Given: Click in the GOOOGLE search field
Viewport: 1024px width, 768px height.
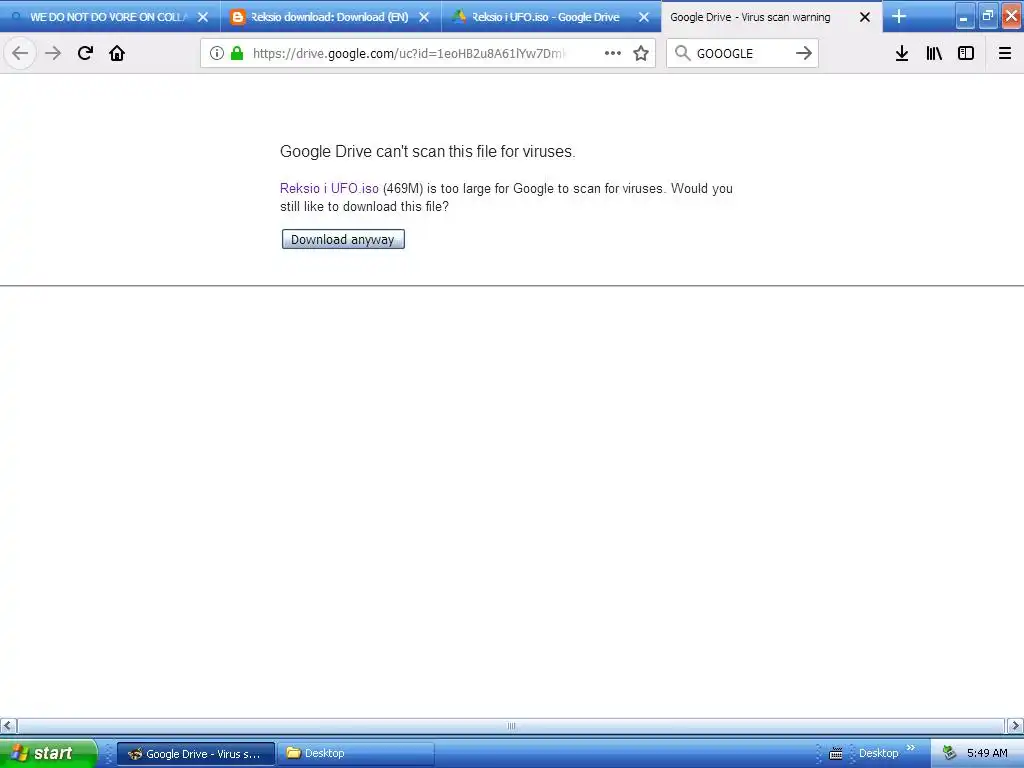Looking at the screenshot, I should pyautogui.click(x=741, y=54).
